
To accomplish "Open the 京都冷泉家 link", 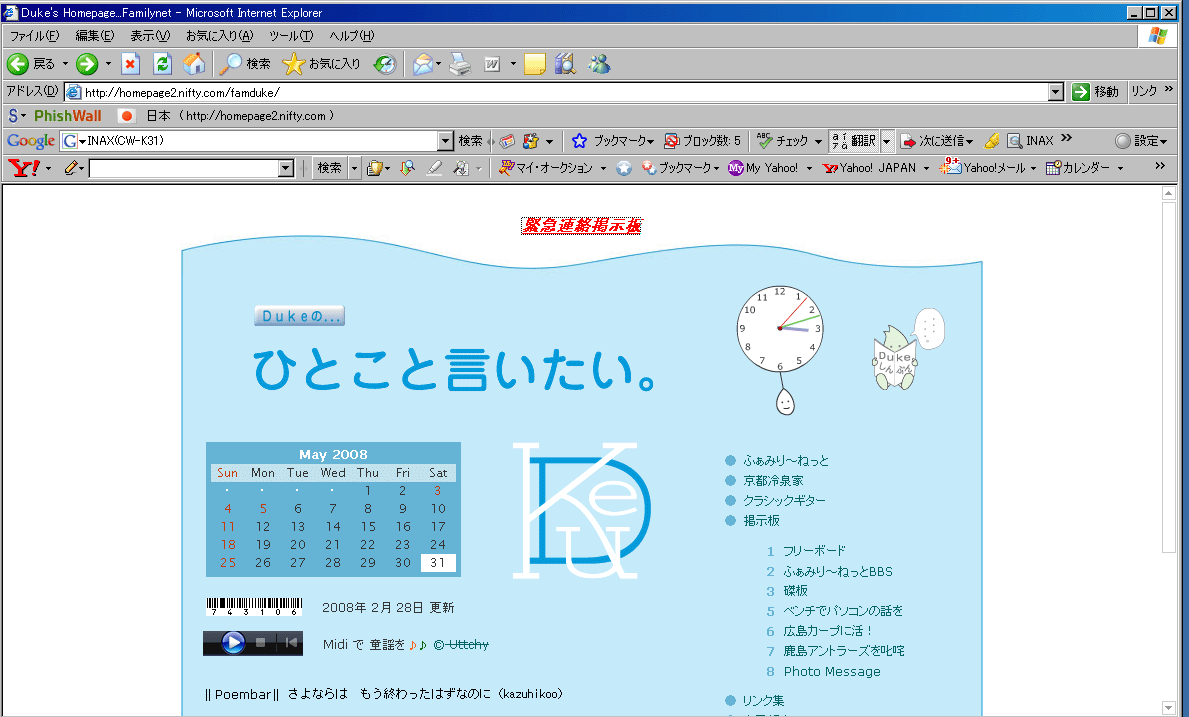I will point(773,481).
